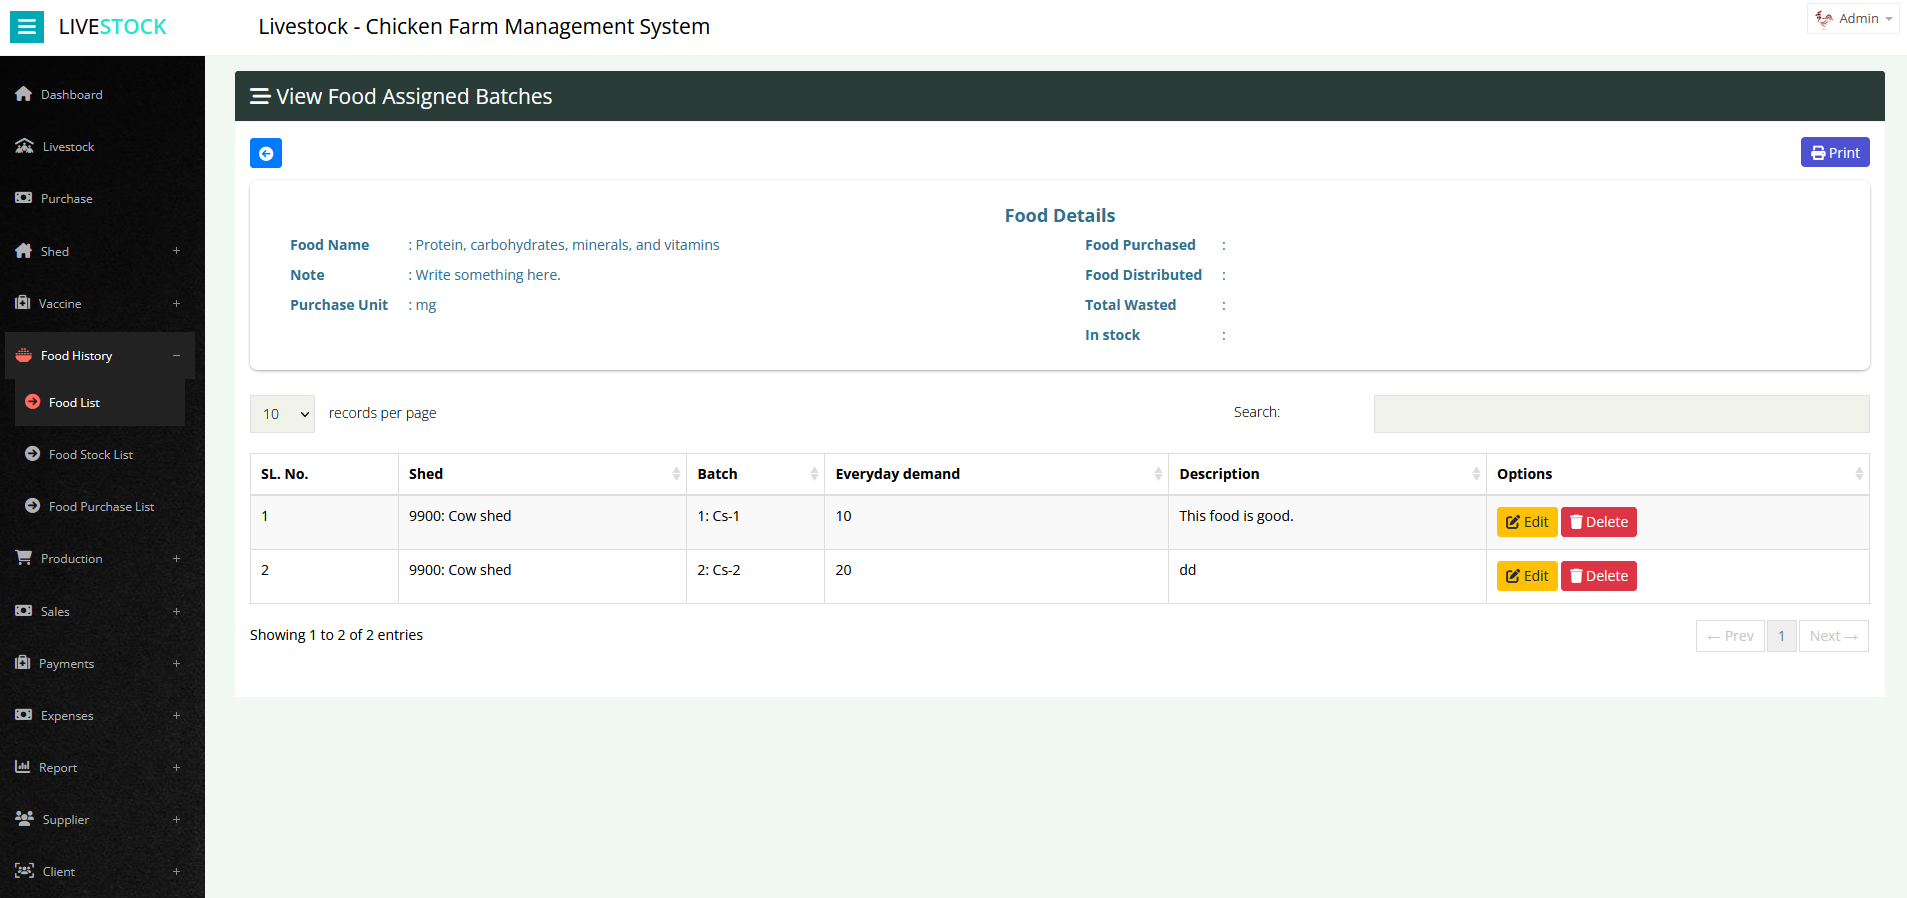The width and height of the screenshot is (1907, 898).
Task: Click the Report chart icon
Action: tap(23, 767)
